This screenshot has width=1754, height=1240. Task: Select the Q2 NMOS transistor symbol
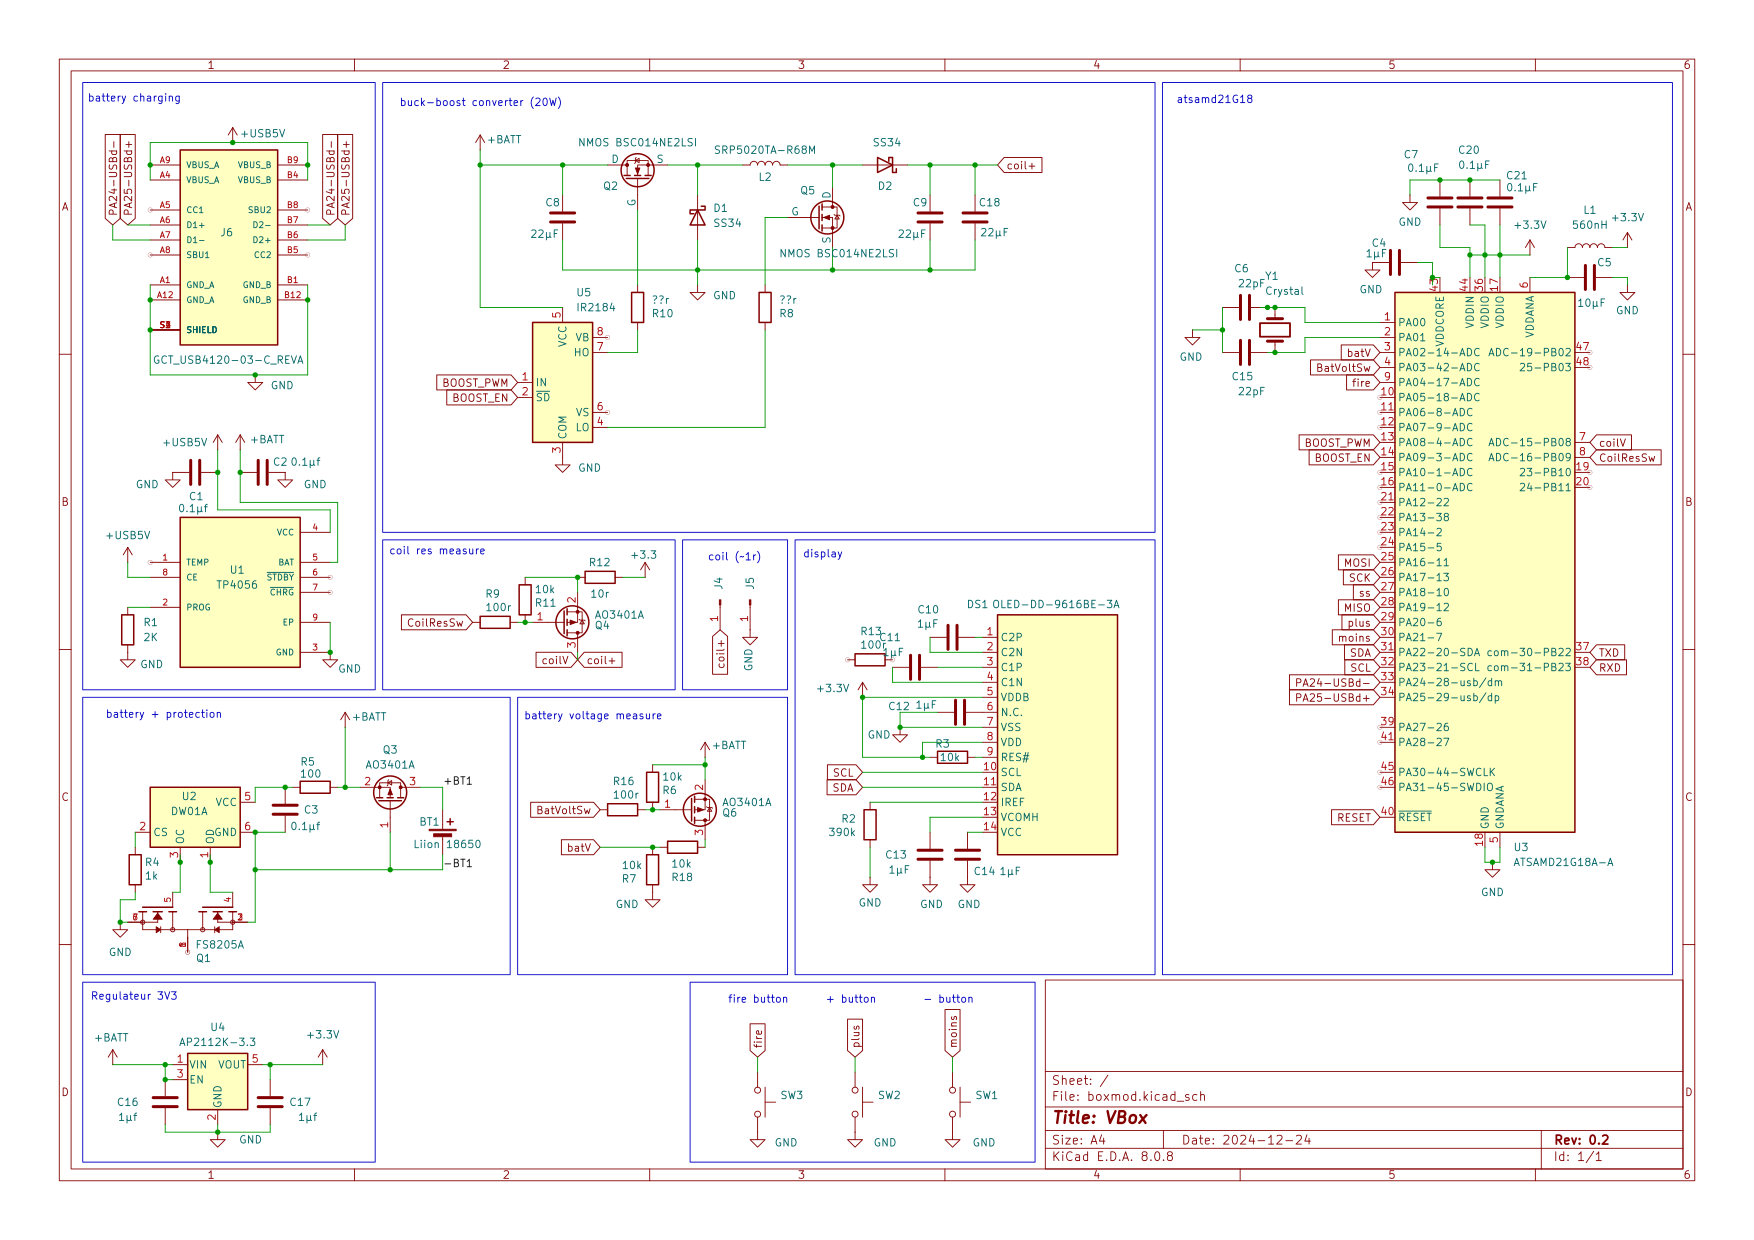point(637,170)
